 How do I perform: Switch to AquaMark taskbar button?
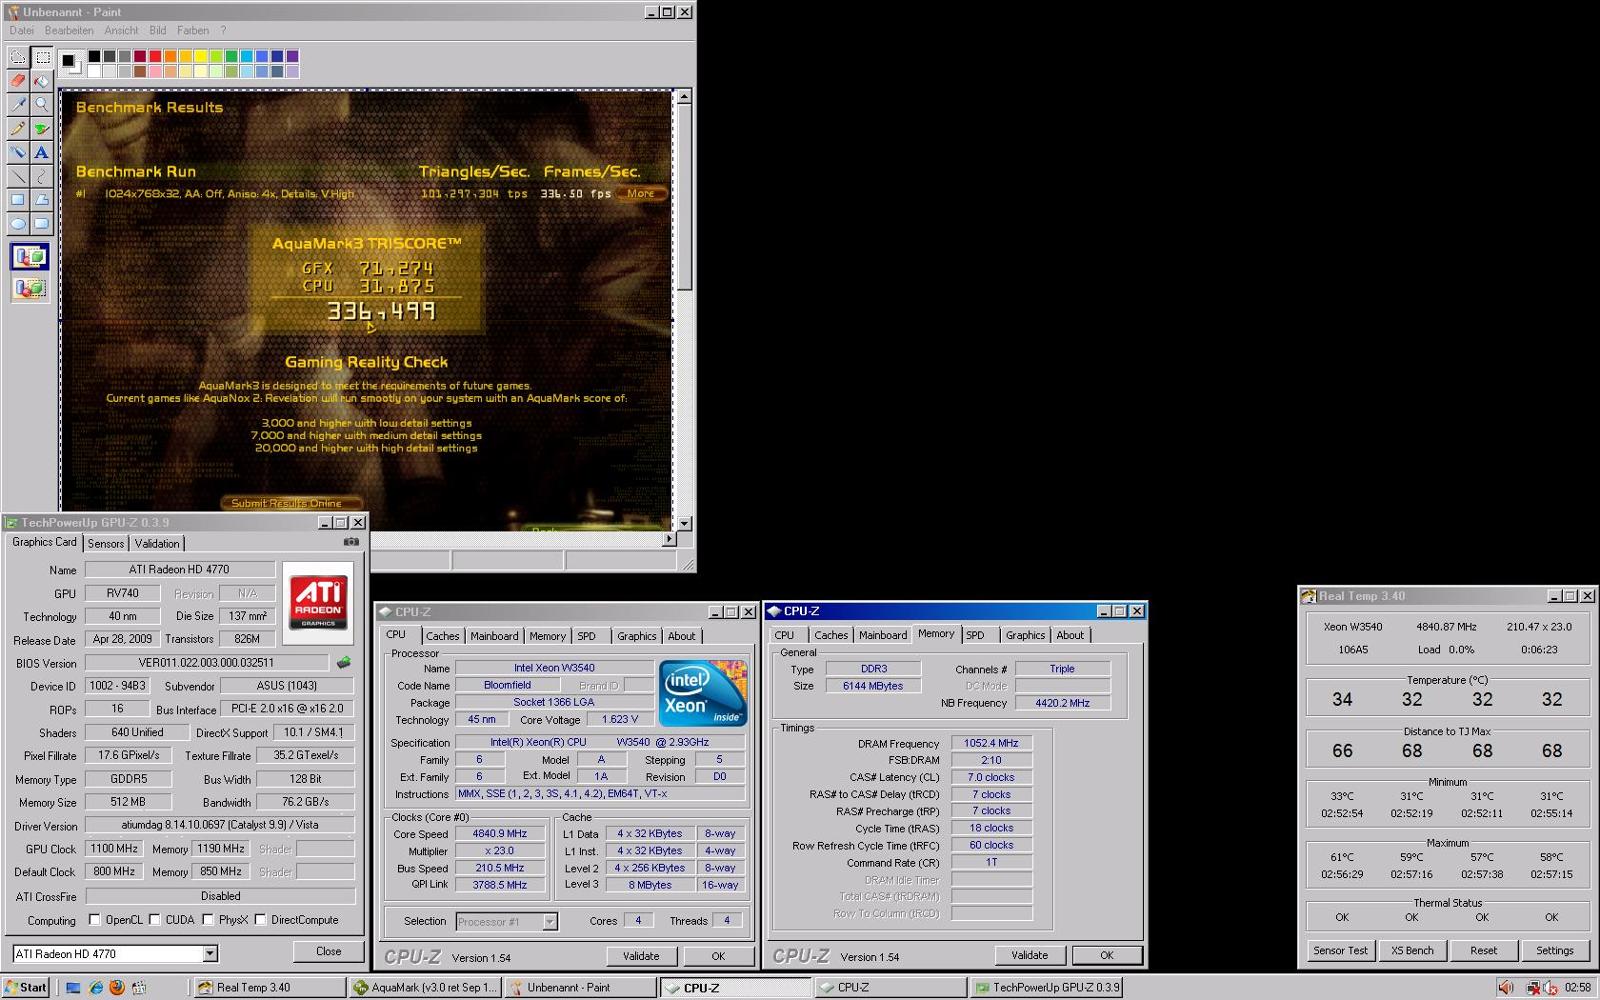pos(424,988)
